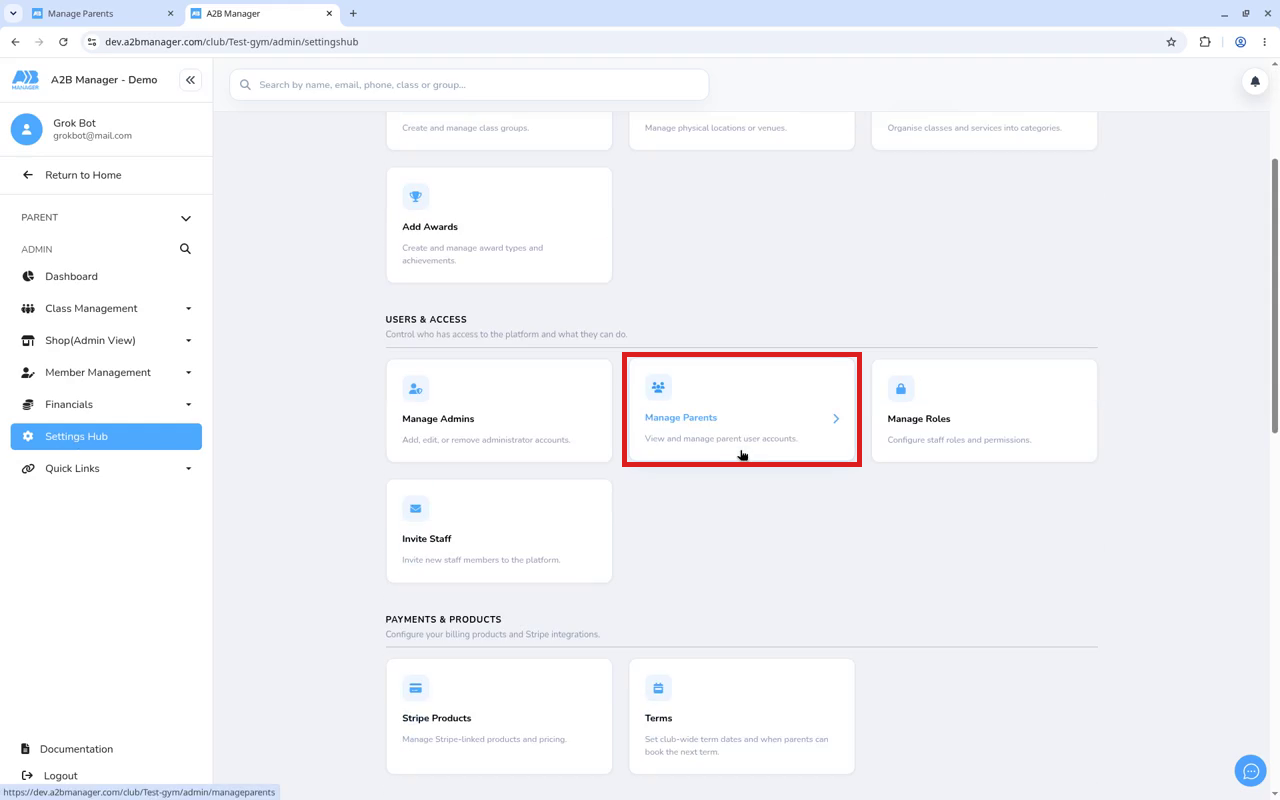The height and width of the screenshot is (800, 1280).
Task: Expand the PARENT section chevron
Action: [x=185, y=218]
